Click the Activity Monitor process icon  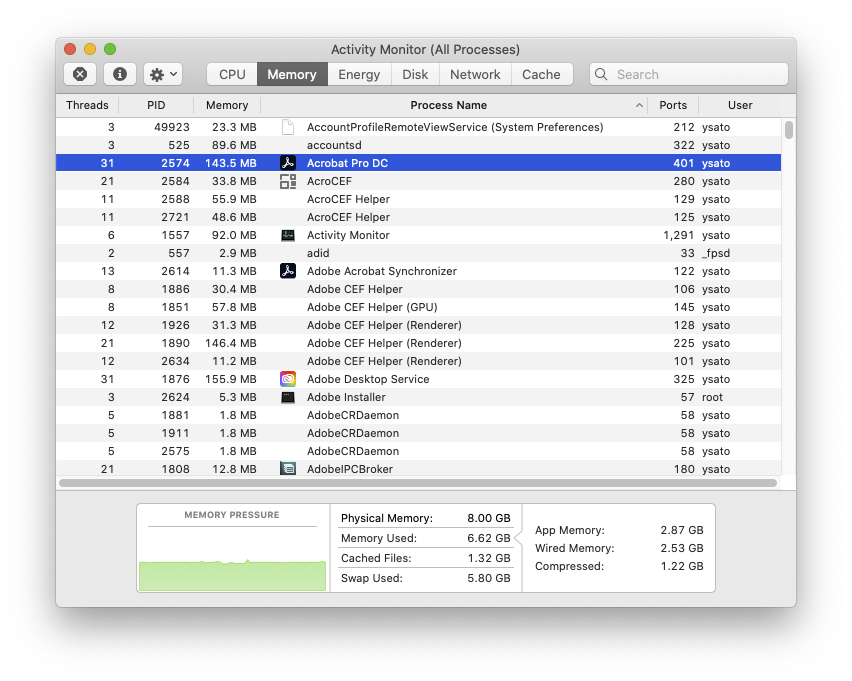coord(288,235)
